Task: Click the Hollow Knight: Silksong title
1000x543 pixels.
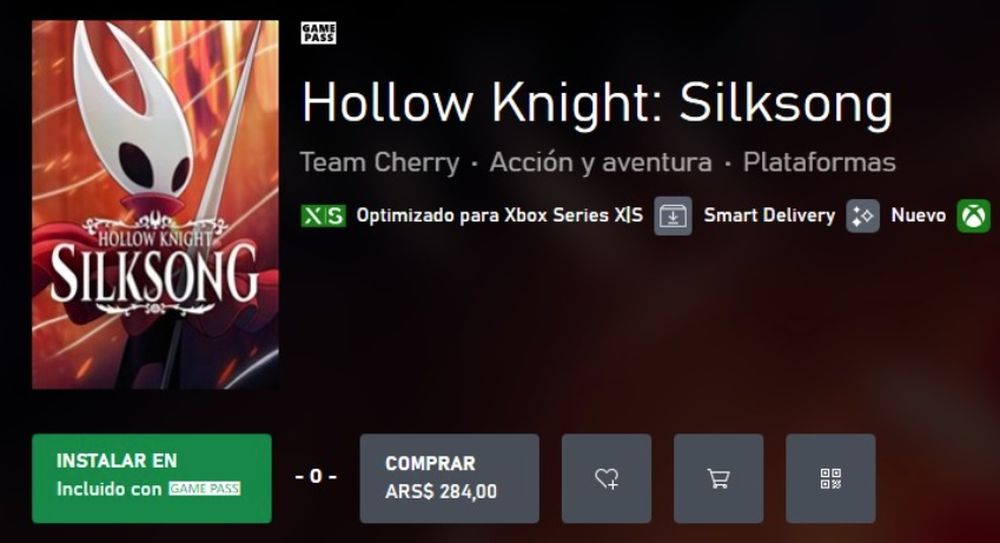Action: pyautogui.click(x=597, y=103)
